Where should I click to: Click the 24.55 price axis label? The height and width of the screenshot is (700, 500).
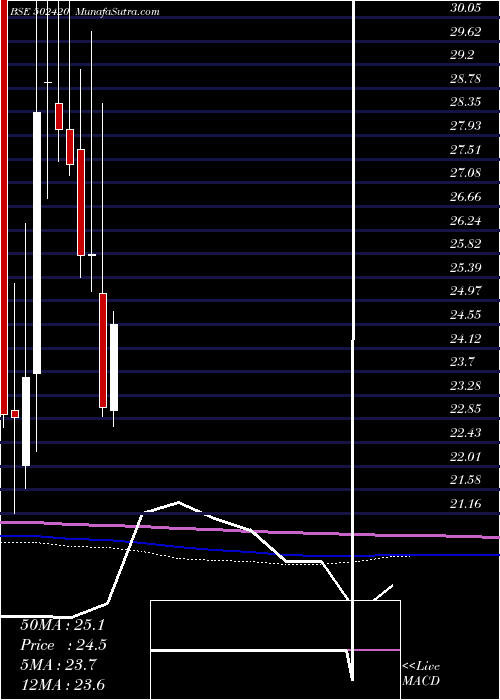pyautogui.click(x=465, y=315)
